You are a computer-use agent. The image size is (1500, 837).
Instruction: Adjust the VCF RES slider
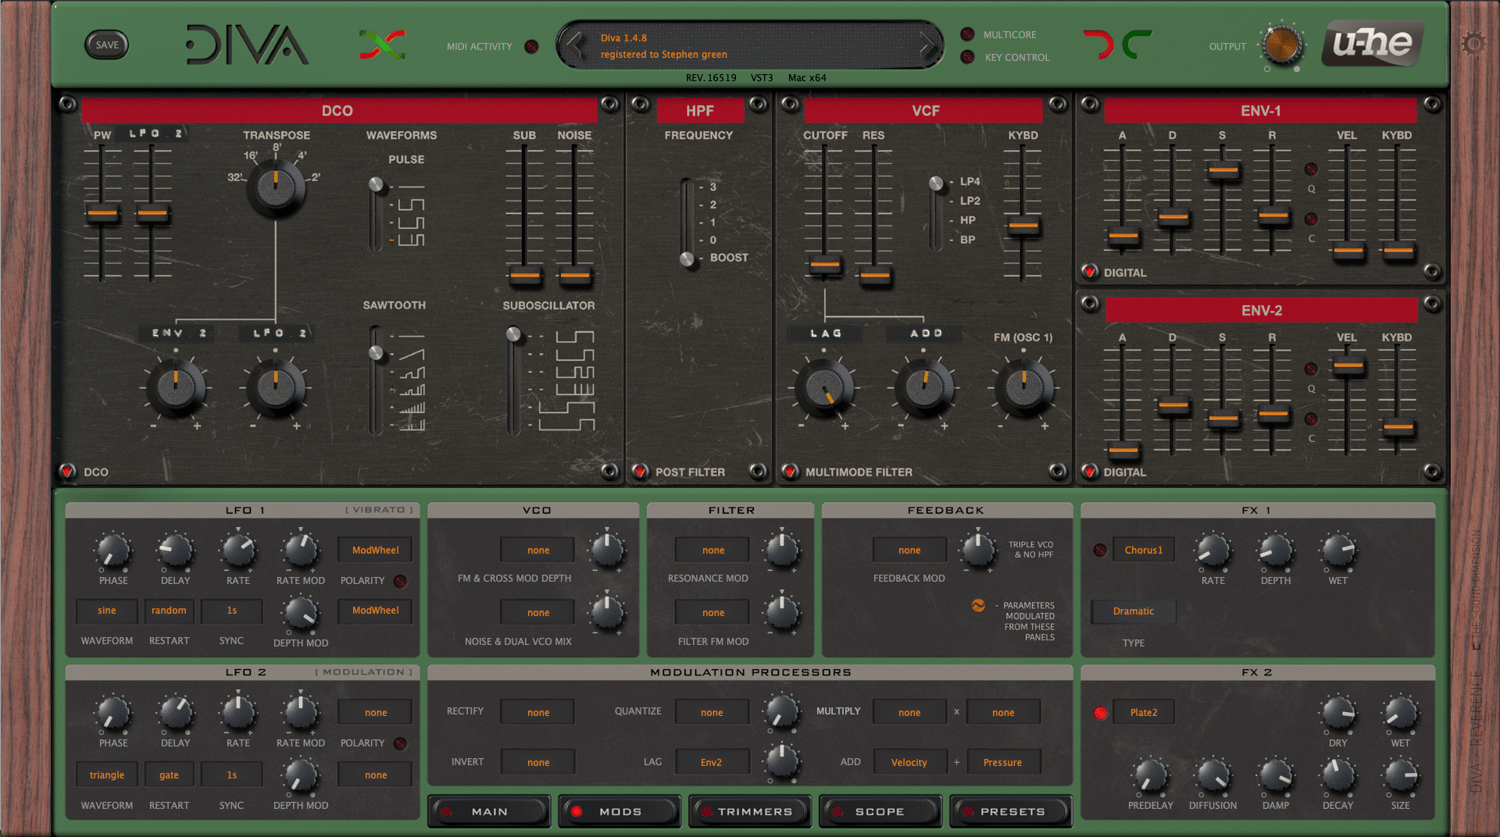[875, 275]
